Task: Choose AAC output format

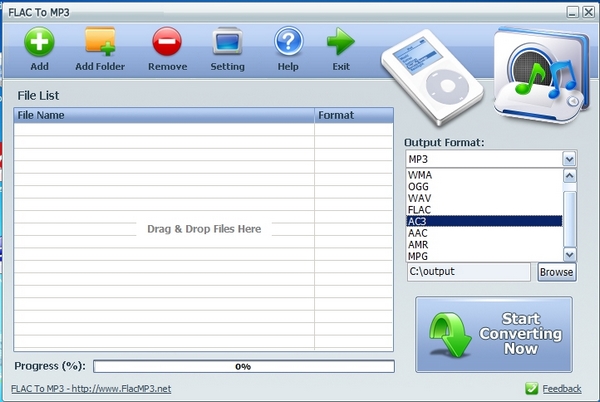Action: pyautogui.click(x=484, y=233)
